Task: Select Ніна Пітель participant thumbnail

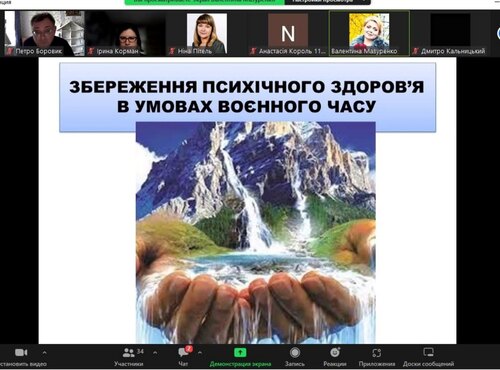Action: click(207, 33)
